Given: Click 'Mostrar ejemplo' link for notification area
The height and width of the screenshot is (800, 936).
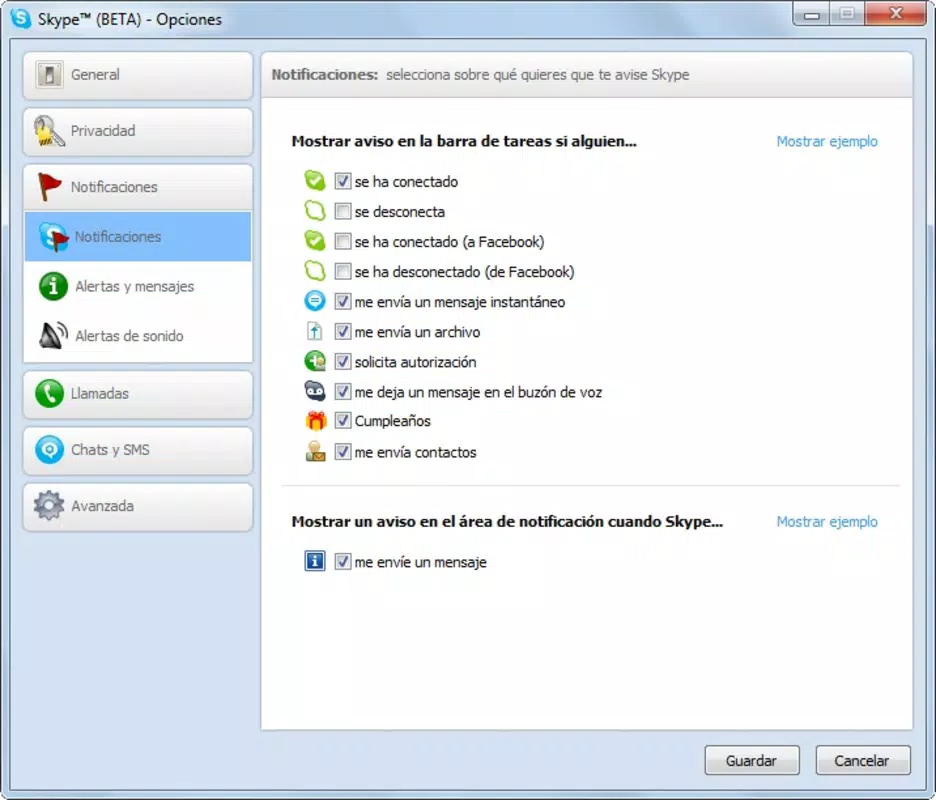Looking at the screenshot, I should click(x=827, y=522).
